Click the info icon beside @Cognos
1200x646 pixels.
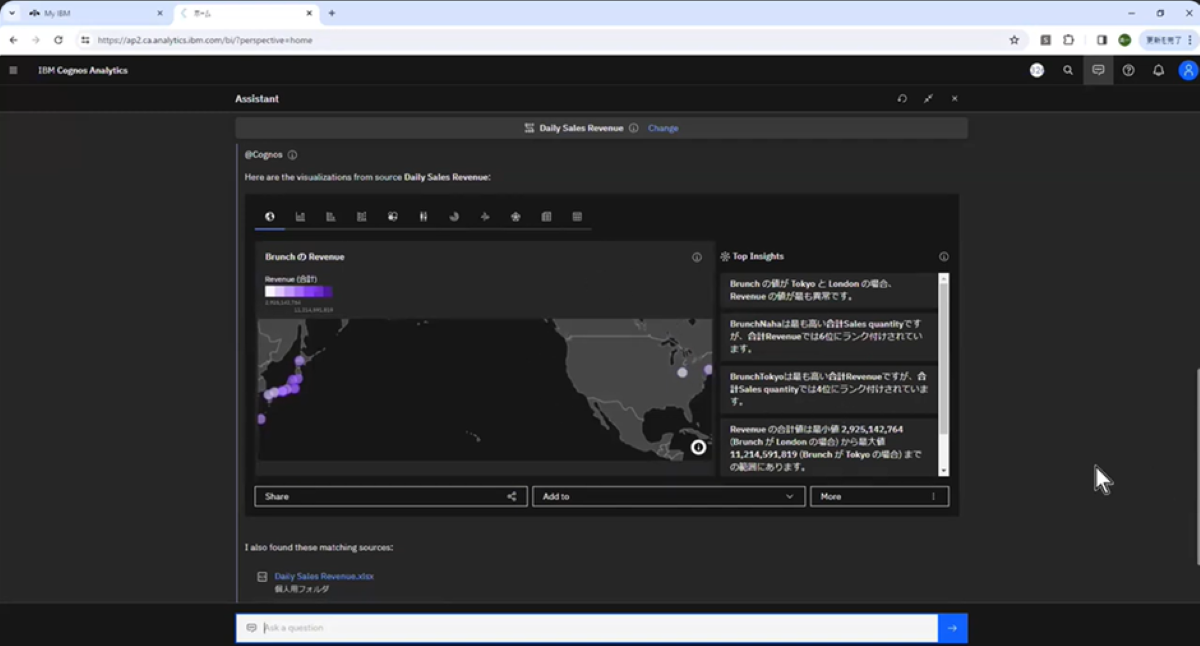click(292, 155)
